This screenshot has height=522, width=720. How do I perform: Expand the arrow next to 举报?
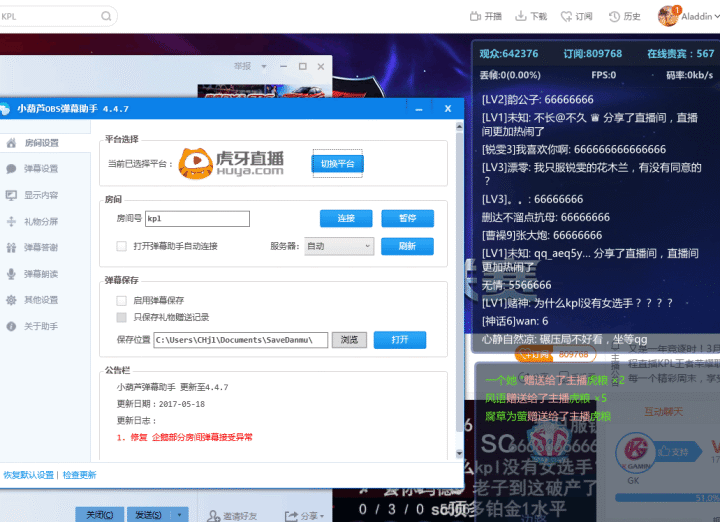pos(264,67)
